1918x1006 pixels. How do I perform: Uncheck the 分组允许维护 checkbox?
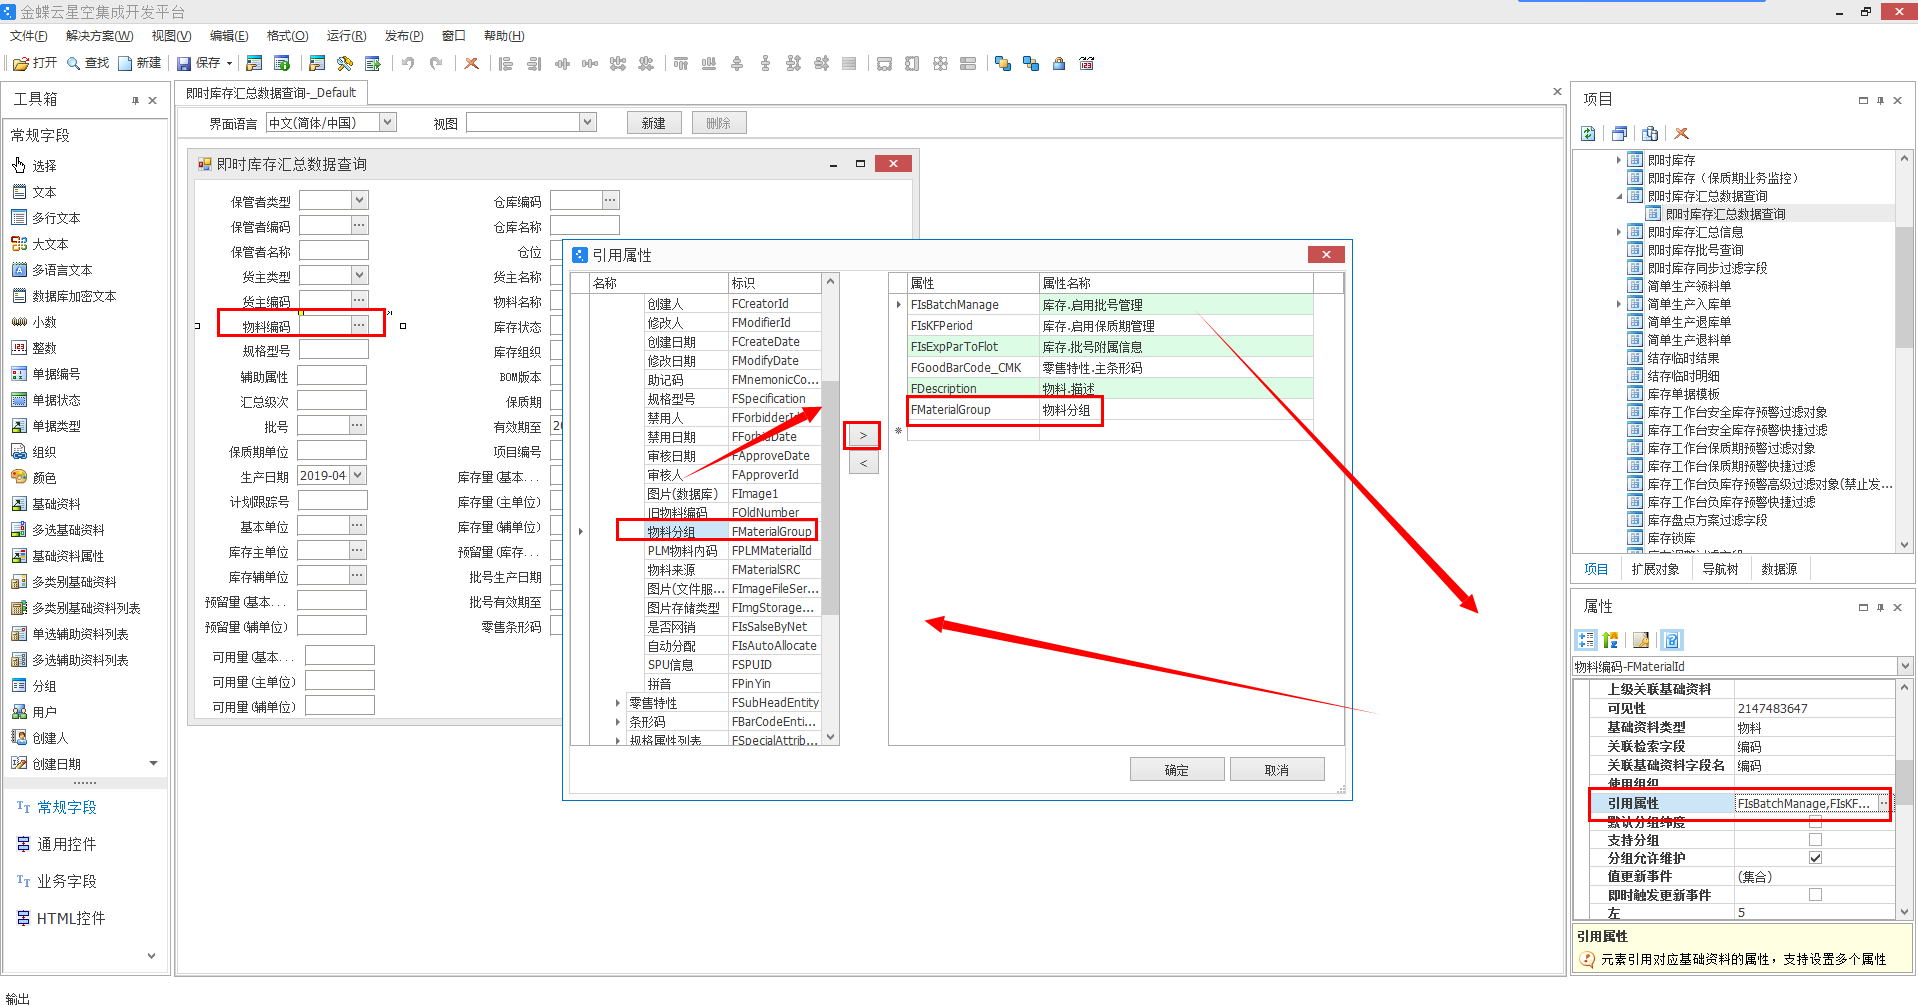(1815, 858)
